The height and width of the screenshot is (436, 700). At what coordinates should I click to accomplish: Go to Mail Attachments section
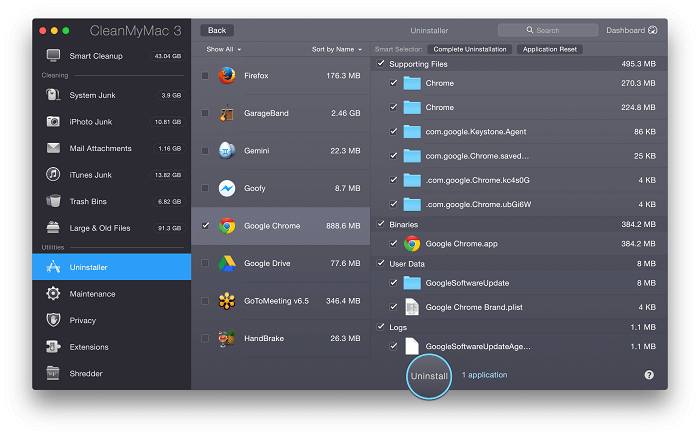click(x=112, y=148)
